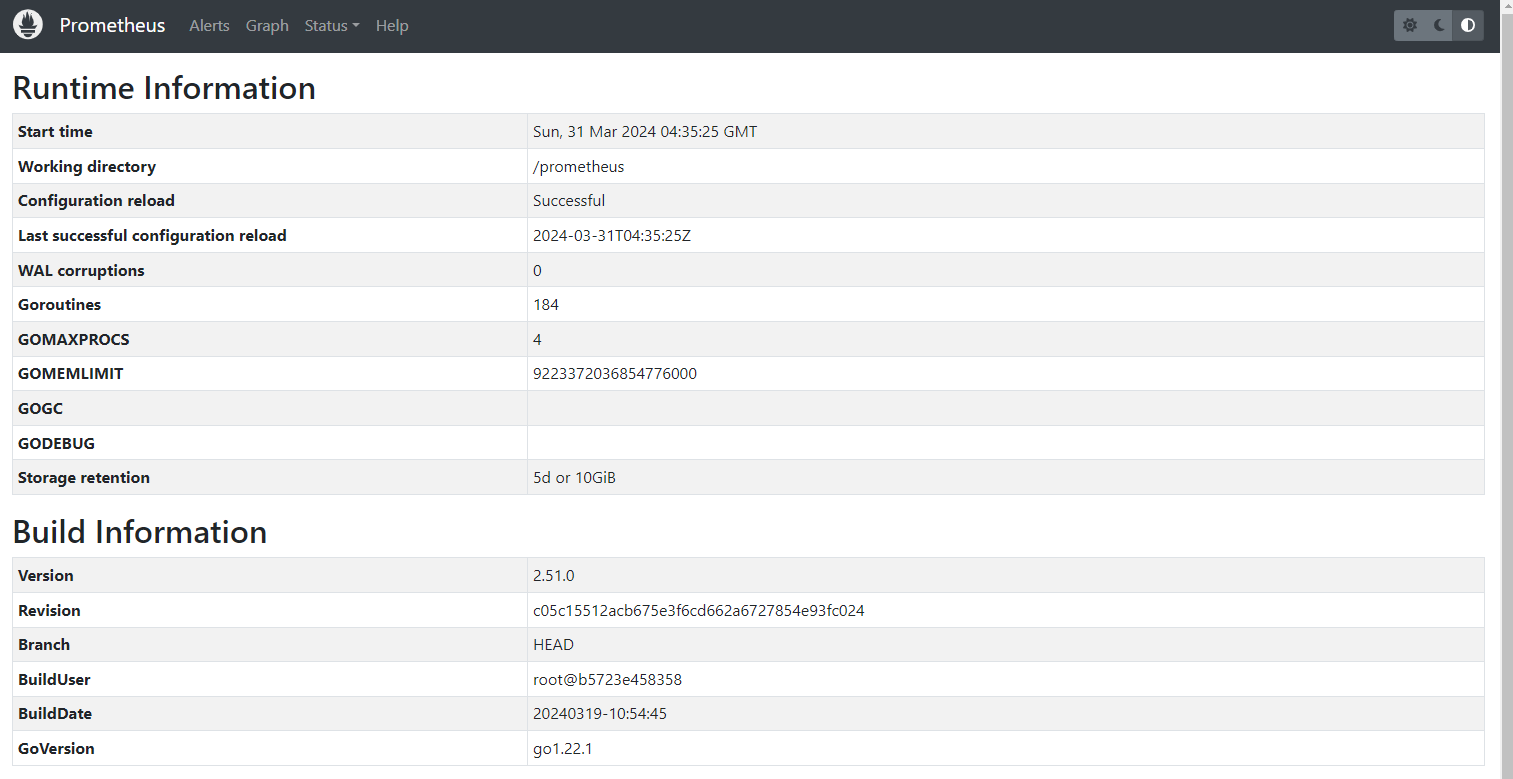Image resolution: width=1513 pixels, height=779 pixels.
Task: Switch to light theme sun icon
Action: coord(1410,25)
